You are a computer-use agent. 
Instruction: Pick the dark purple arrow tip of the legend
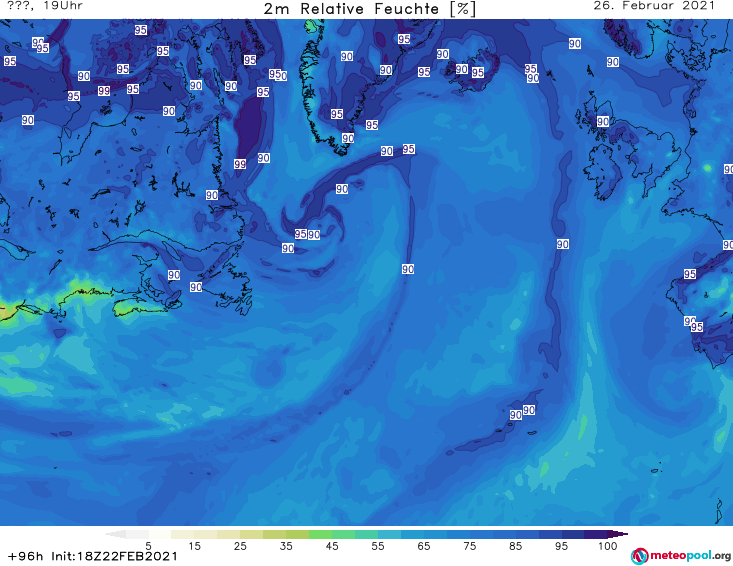tap(618, 534)
